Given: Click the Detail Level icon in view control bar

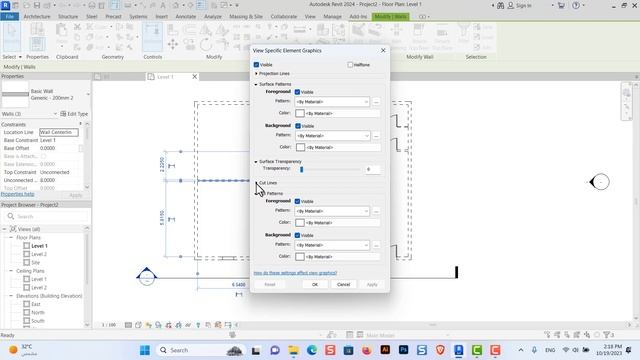Looking at the screenshot, I should [x=128, y=325].
